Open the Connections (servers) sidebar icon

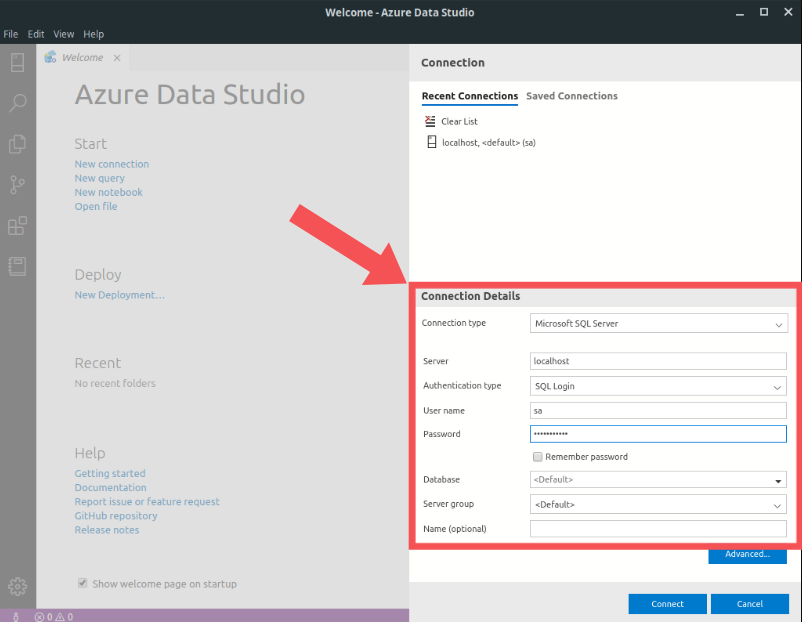tap(17, 62)
